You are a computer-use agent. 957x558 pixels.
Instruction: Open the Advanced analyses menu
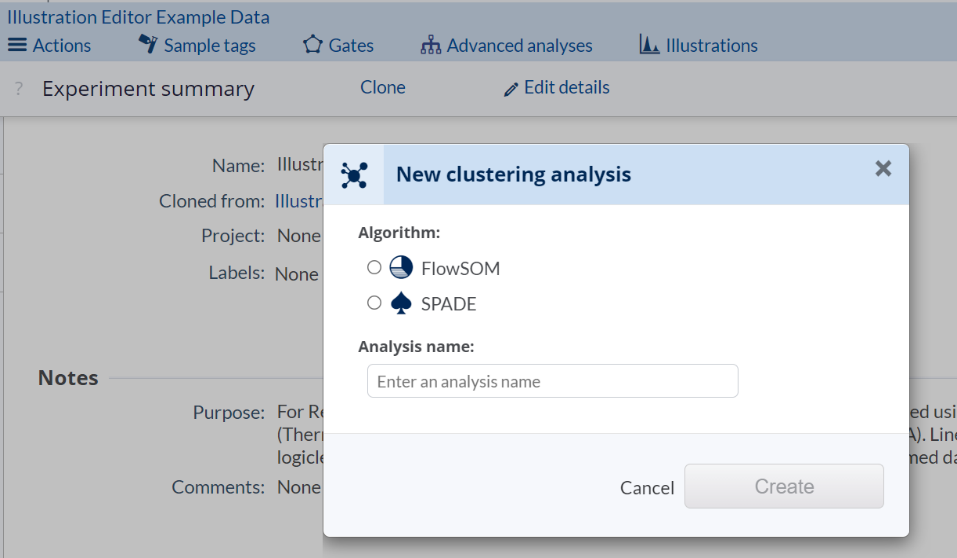coord(506,45)
